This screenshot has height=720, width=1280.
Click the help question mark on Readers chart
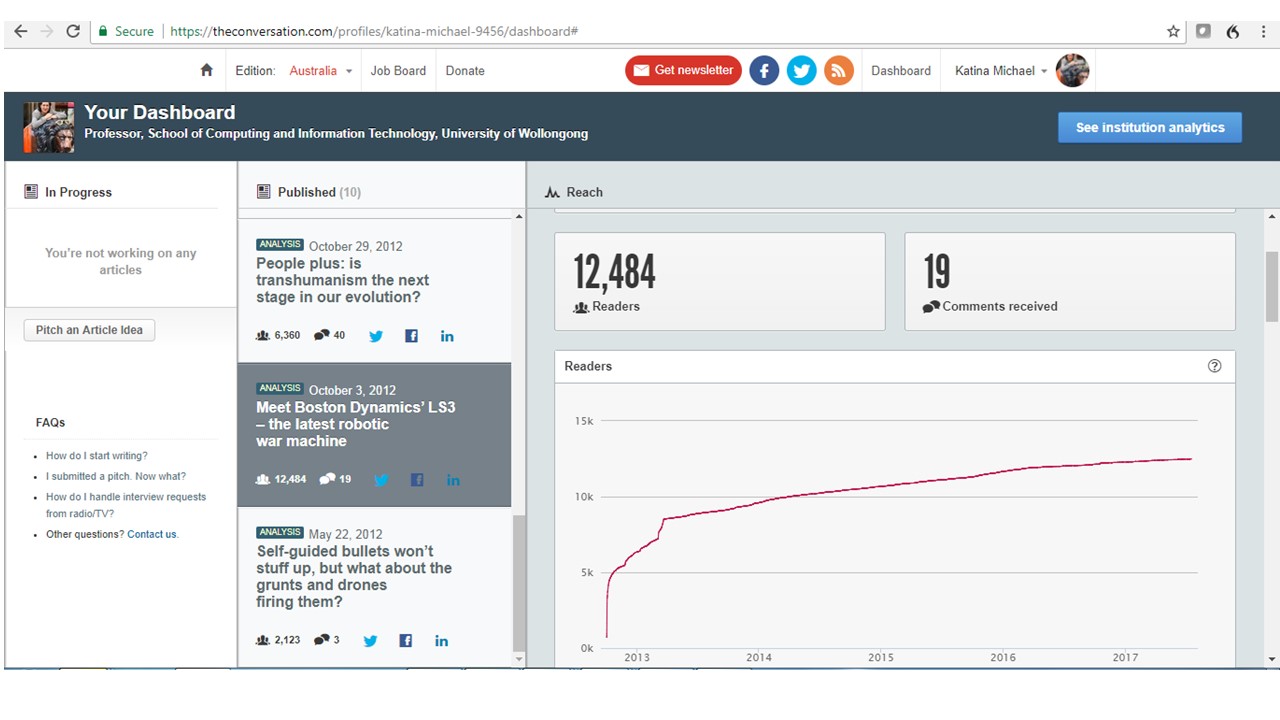tap(1214, 366)
